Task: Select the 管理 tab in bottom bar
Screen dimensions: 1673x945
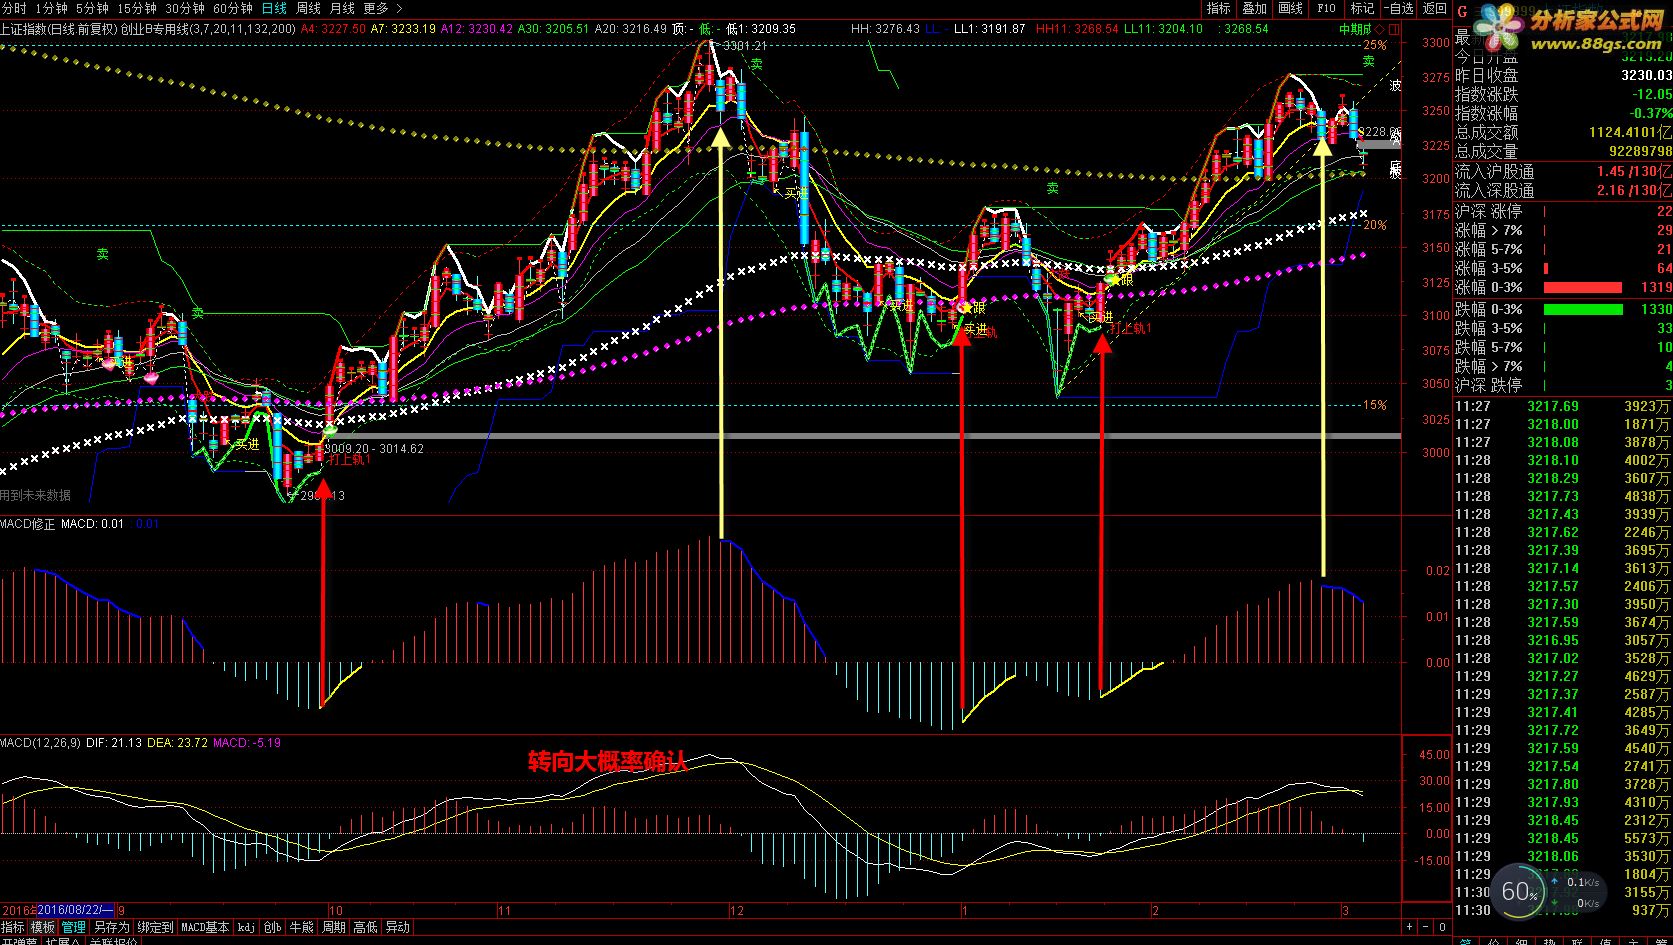Action: coord(74,928)
